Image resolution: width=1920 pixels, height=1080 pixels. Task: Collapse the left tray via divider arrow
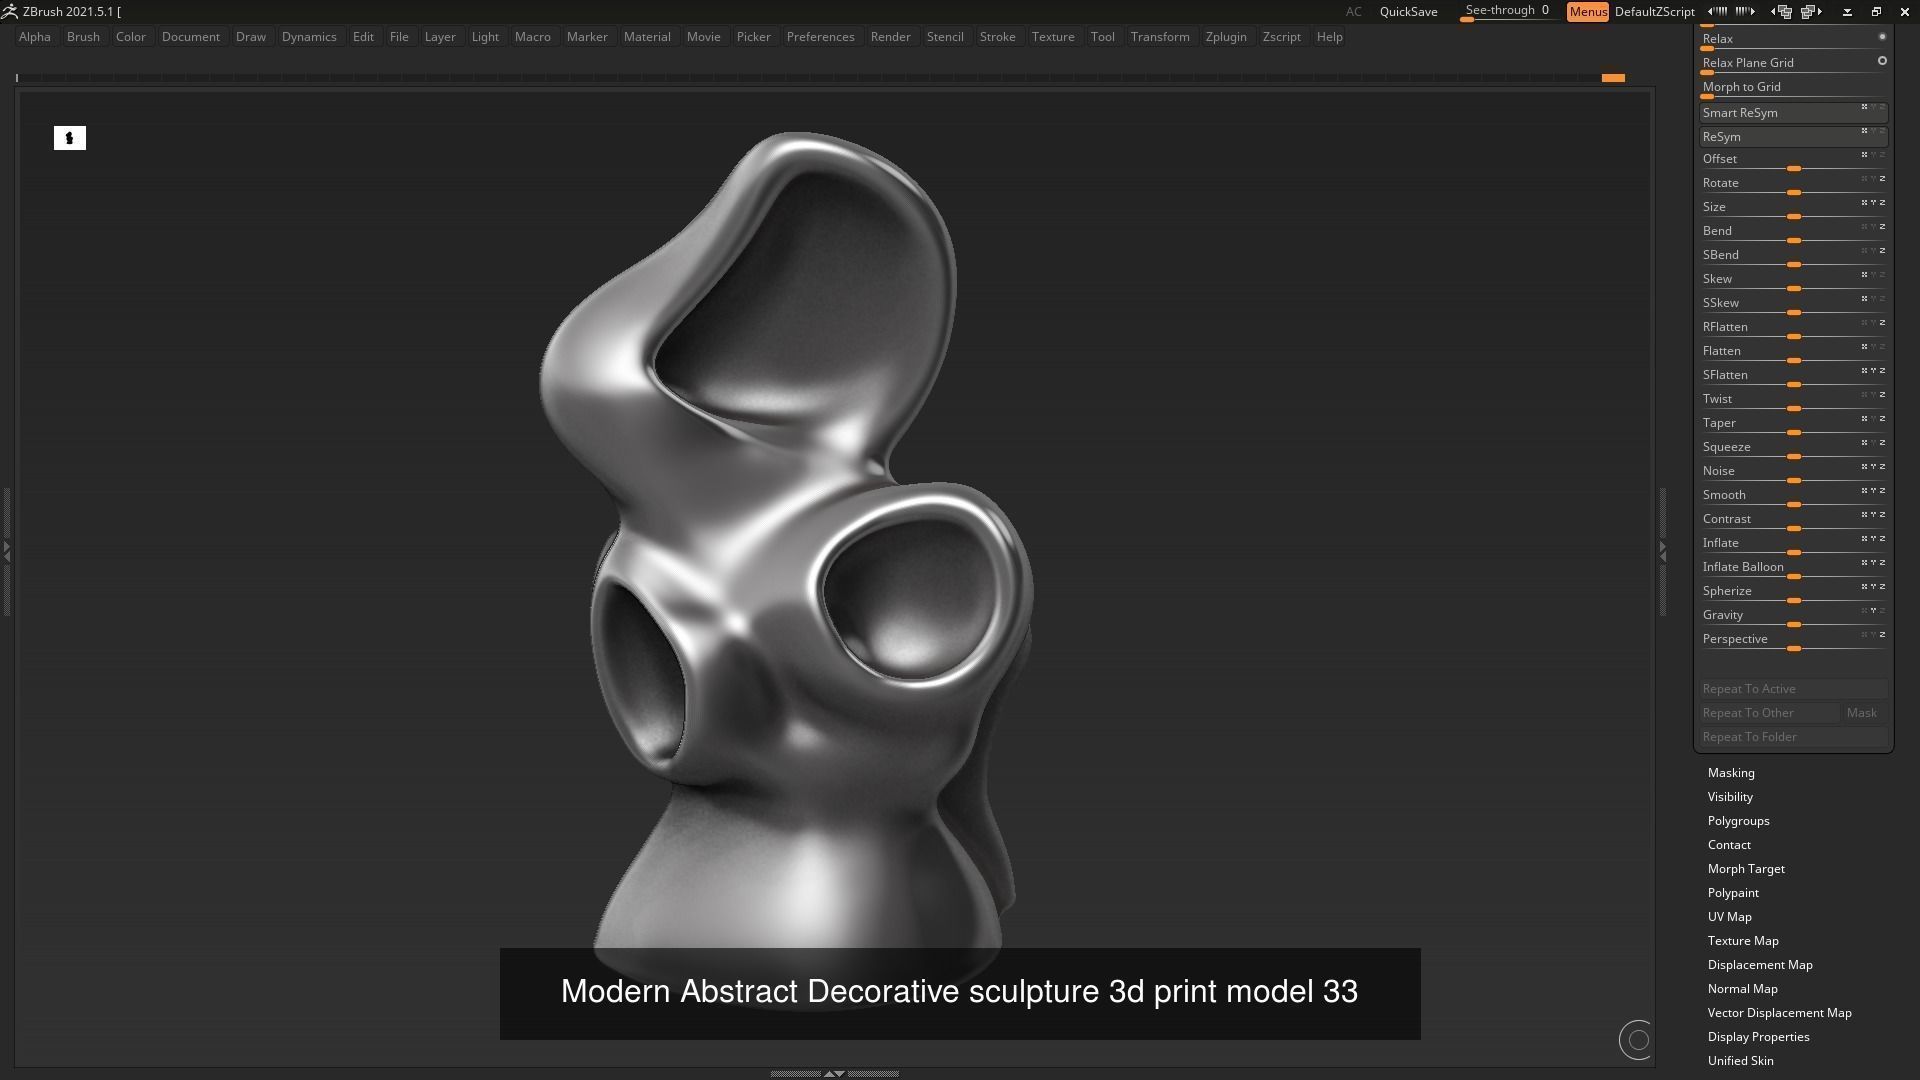[x=6, y=550]
